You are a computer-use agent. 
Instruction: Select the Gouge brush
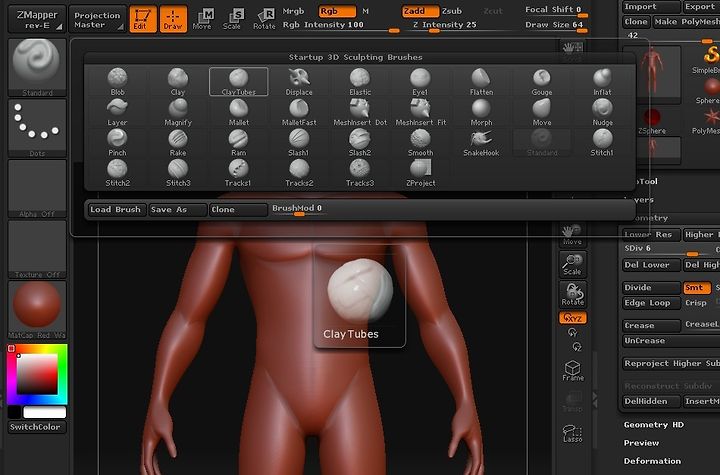[x=541, y=82]
